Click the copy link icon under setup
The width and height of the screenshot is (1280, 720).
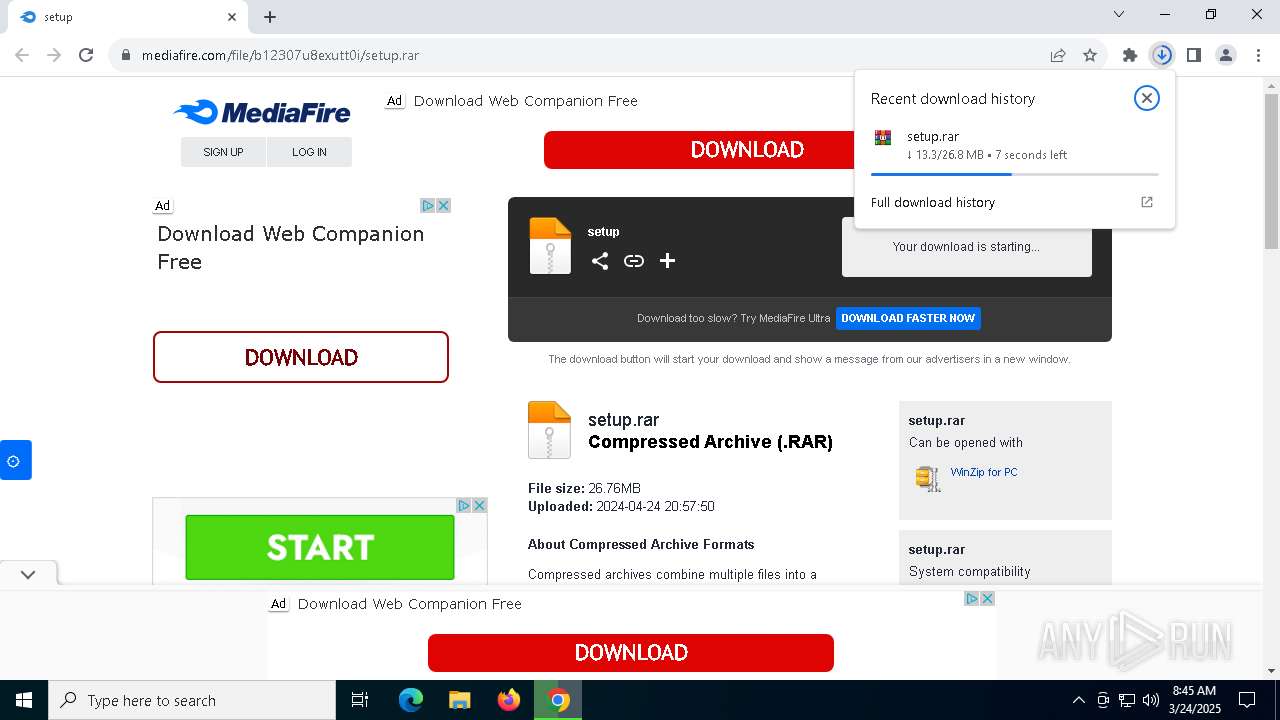(x=634, y=261)
